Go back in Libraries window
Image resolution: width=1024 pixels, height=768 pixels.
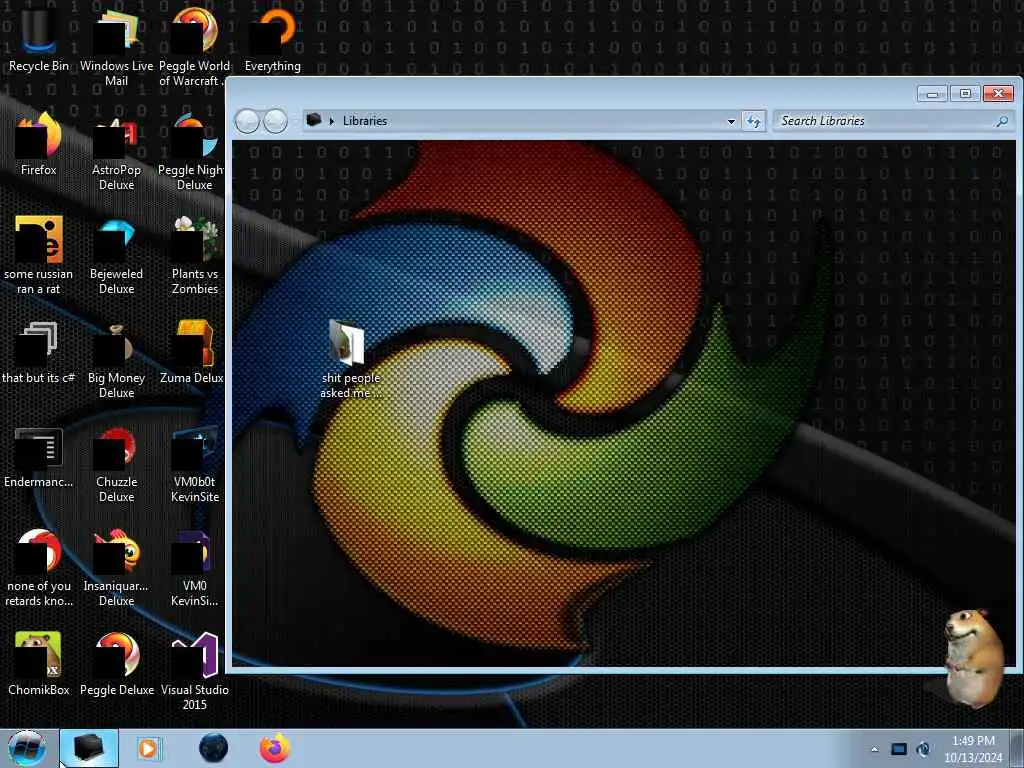(x=247, y=121)
